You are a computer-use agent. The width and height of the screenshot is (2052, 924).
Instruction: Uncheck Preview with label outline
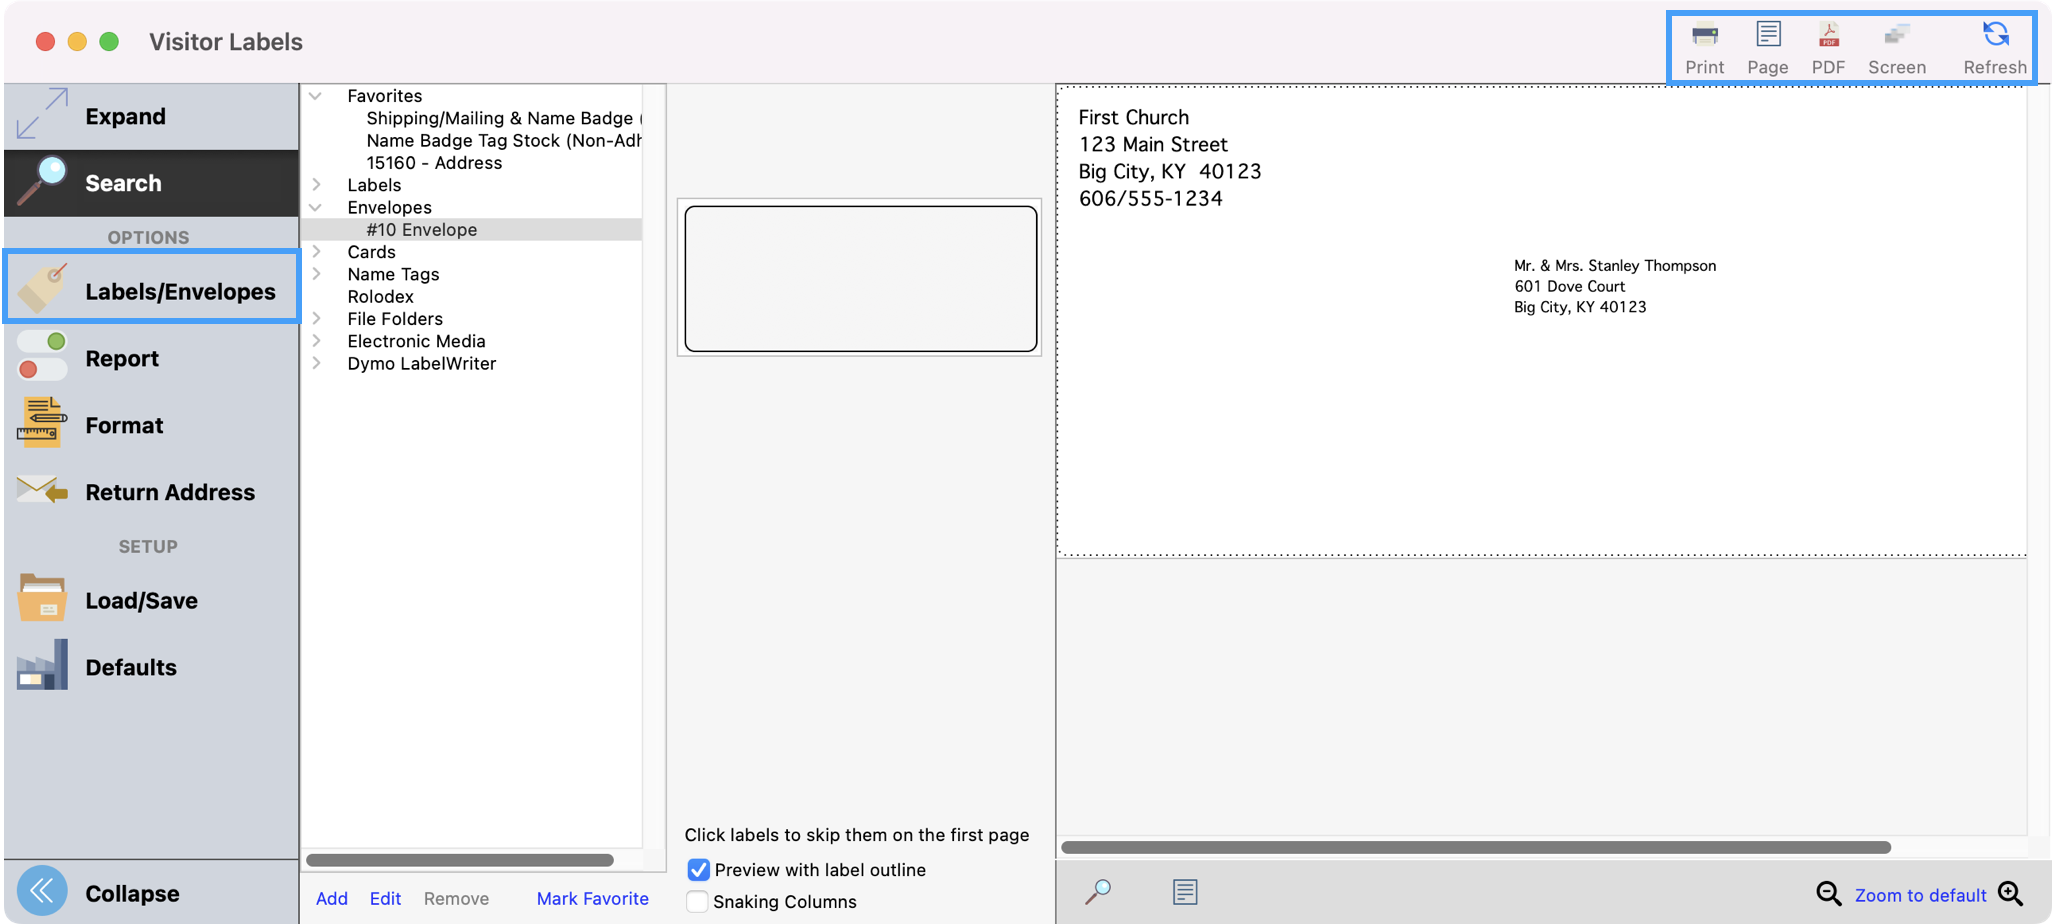click(x=698, y=870)
